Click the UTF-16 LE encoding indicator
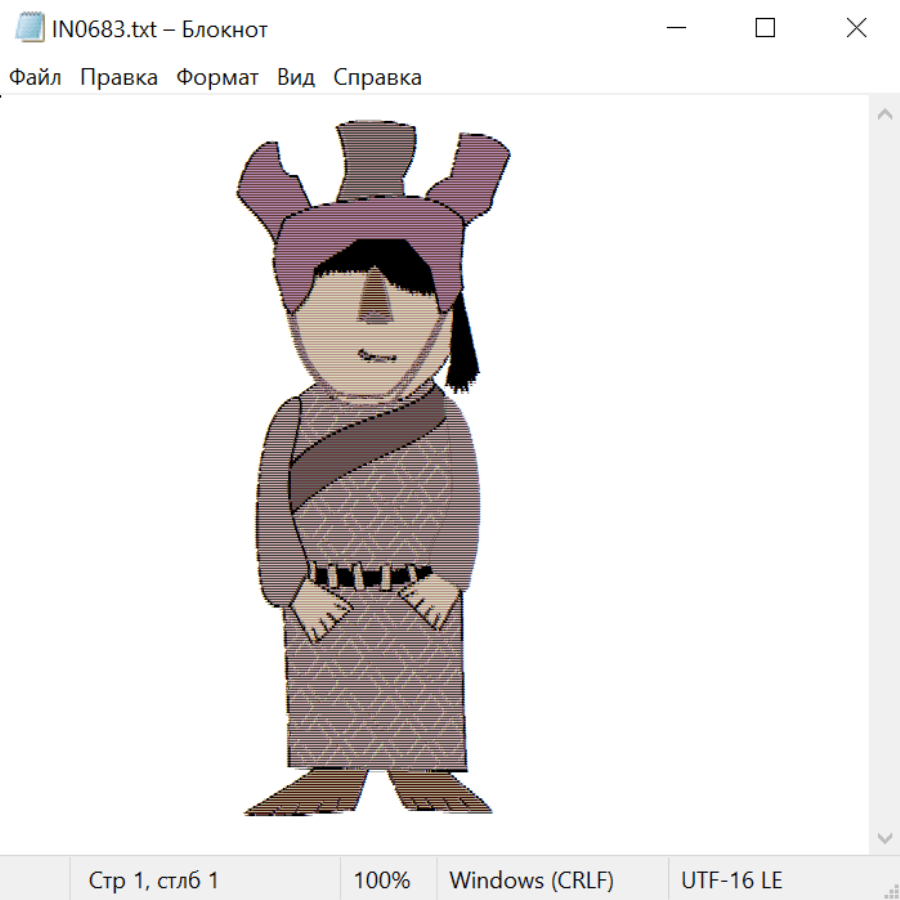This screenshot has height=900, width=900. coord(732,881)
